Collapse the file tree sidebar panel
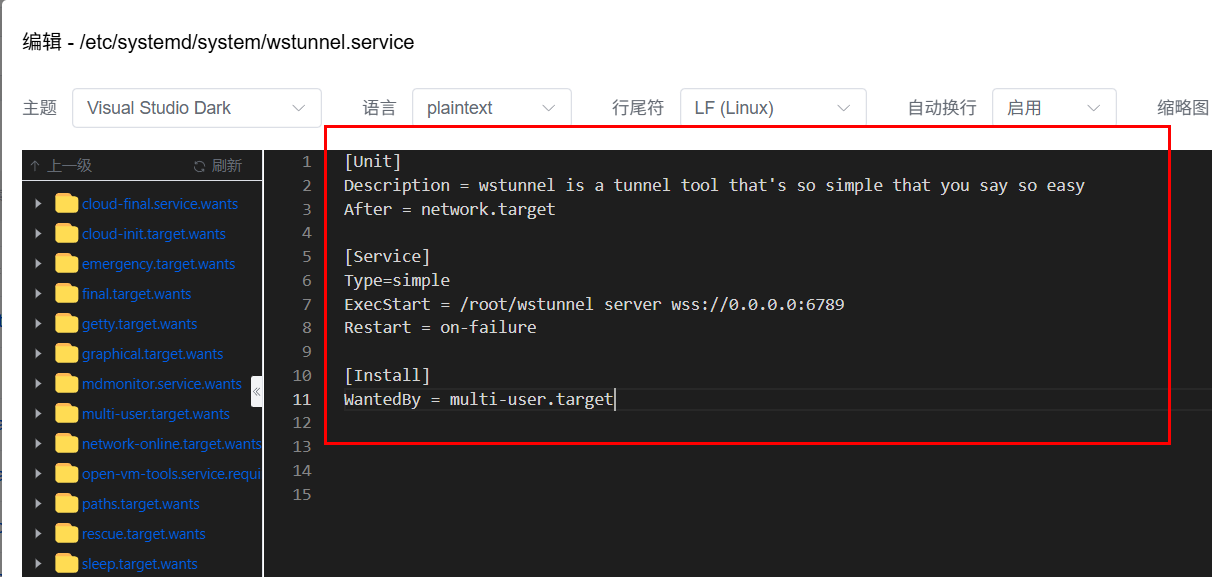 point(257,391)
